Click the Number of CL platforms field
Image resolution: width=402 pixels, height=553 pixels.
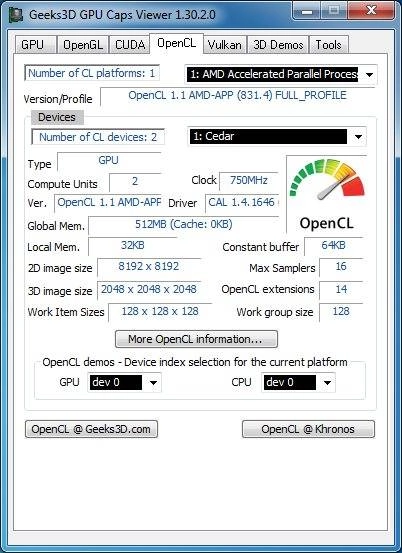click(92, 73)
